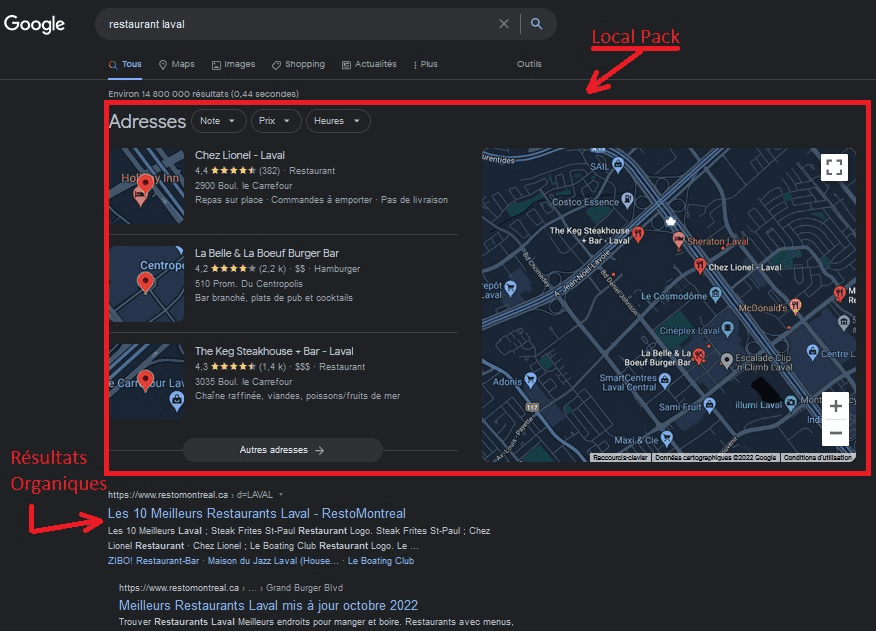876x631 pixels.
Task: Zoom in on the map with plus button
Action: click(x=836, y=406)
